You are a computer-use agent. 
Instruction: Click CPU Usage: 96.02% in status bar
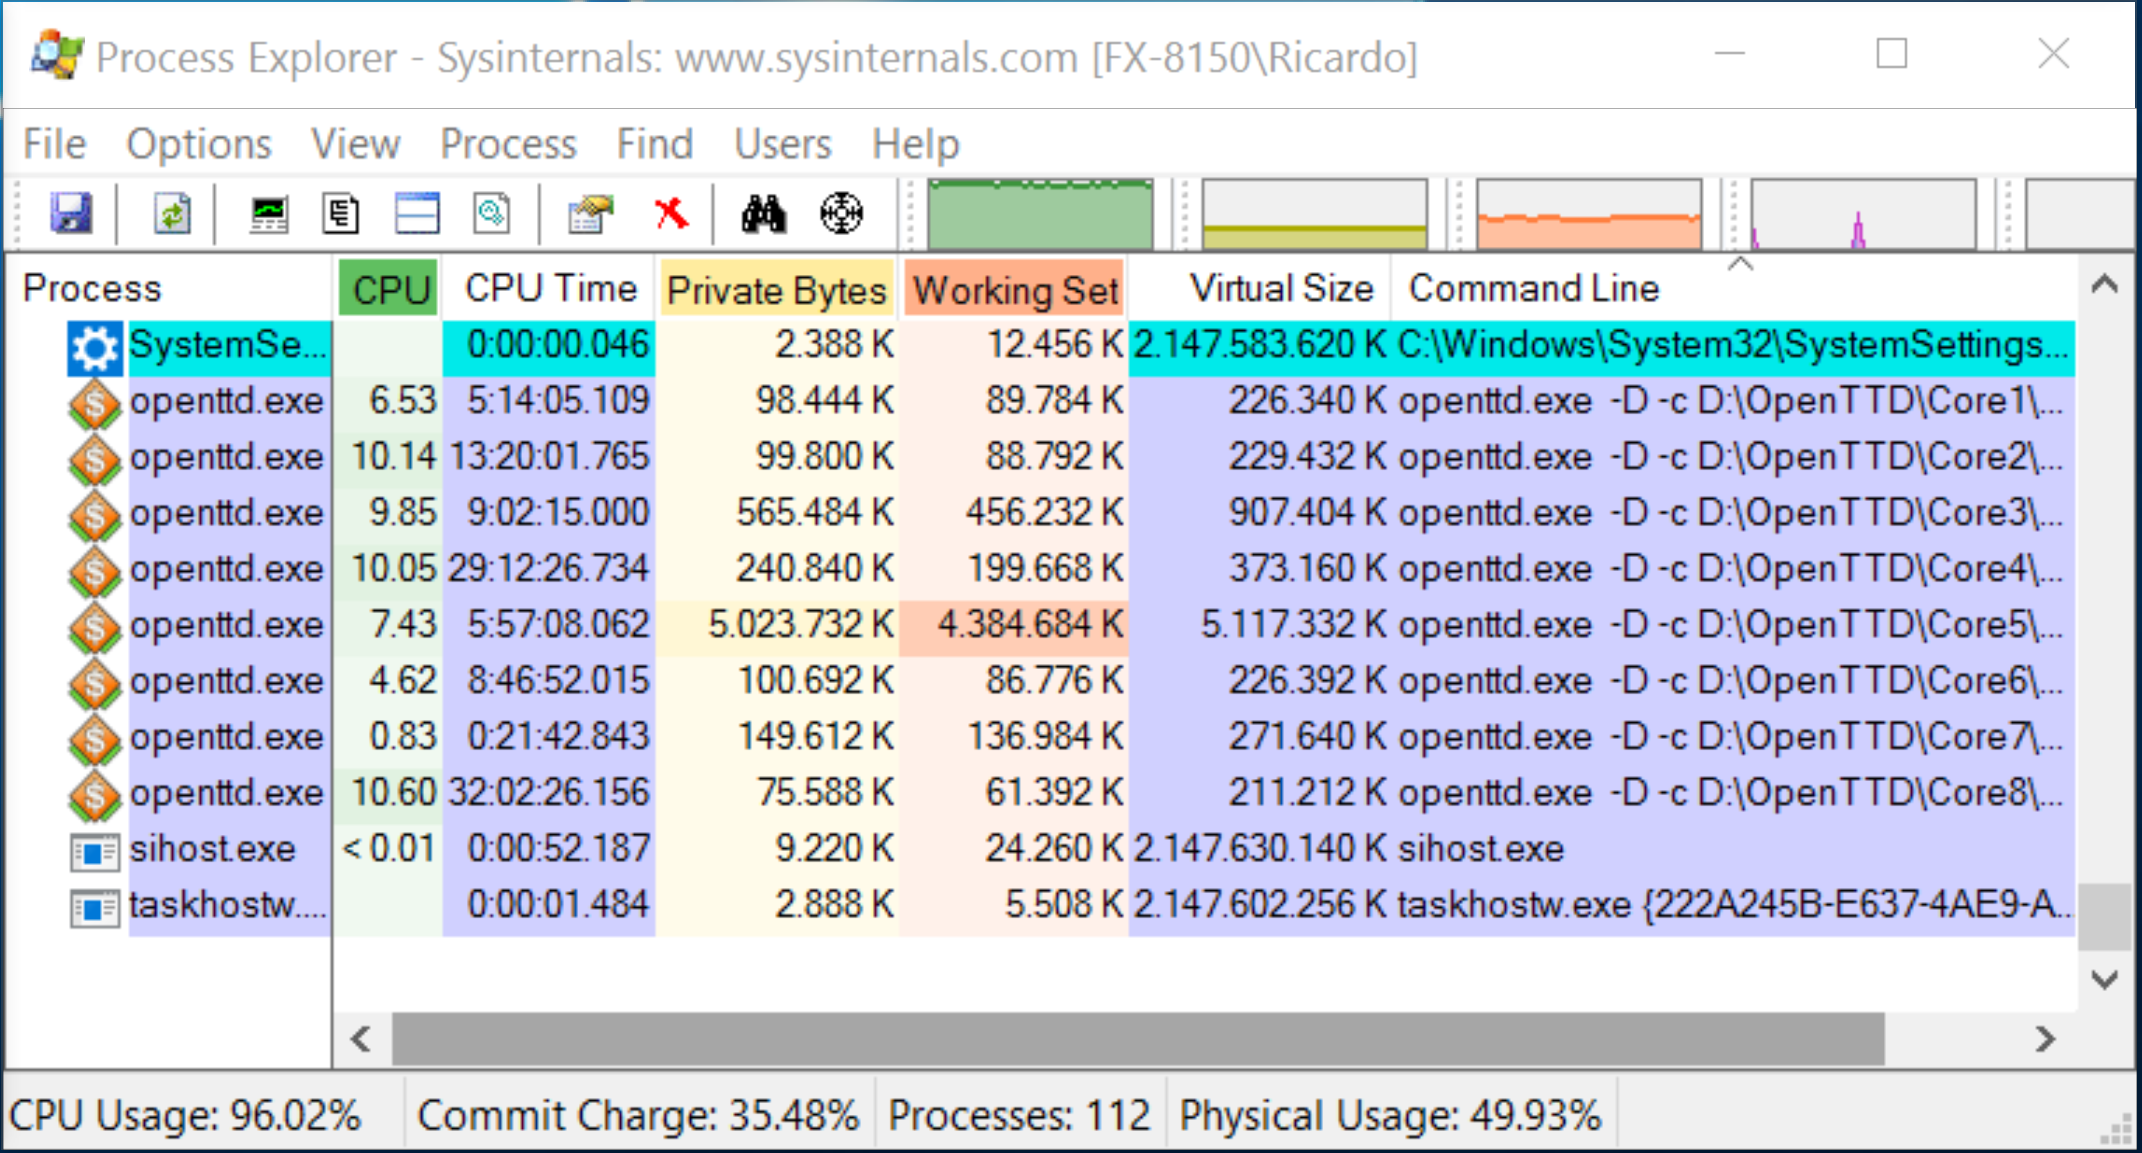coord(184,1115)
